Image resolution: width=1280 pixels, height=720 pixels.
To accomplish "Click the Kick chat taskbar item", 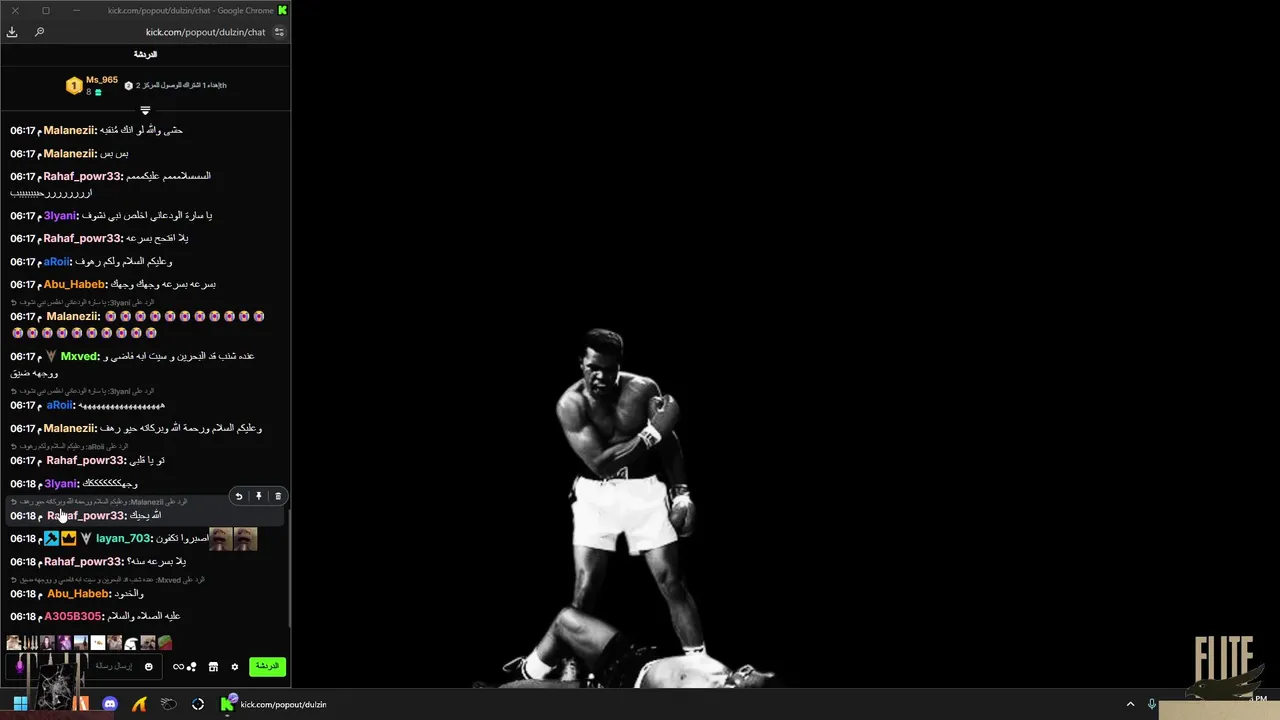I will 274,704.
